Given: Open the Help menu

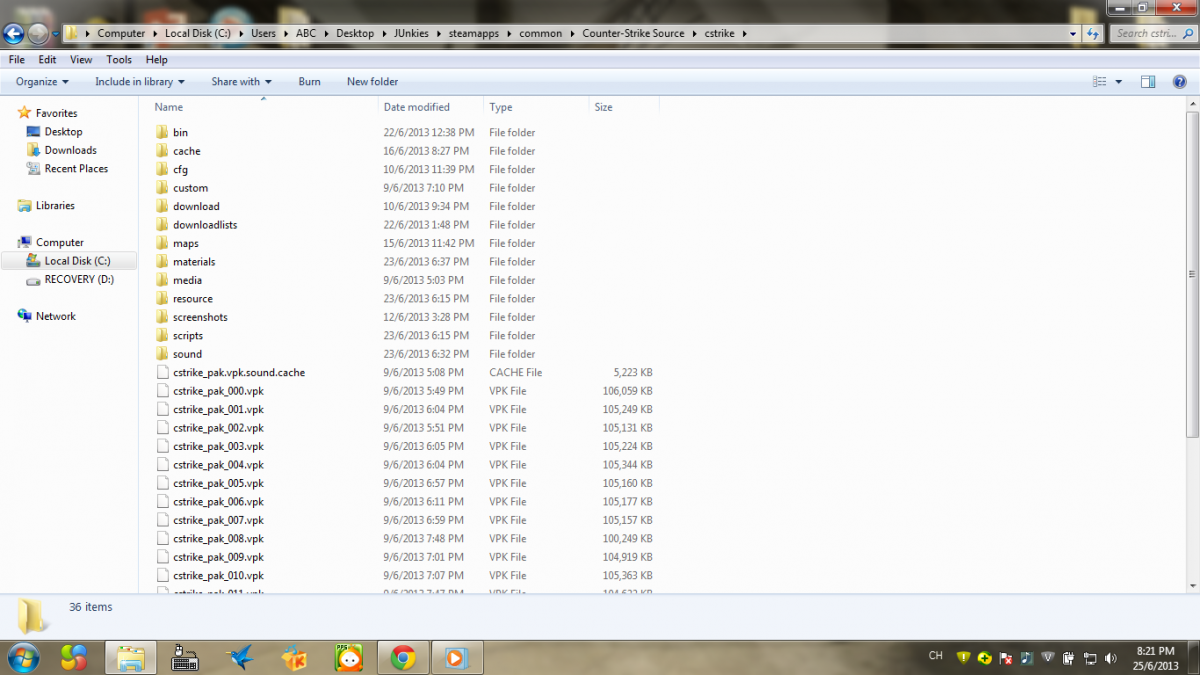Looking at the screenshot, I should pos(156,60).
